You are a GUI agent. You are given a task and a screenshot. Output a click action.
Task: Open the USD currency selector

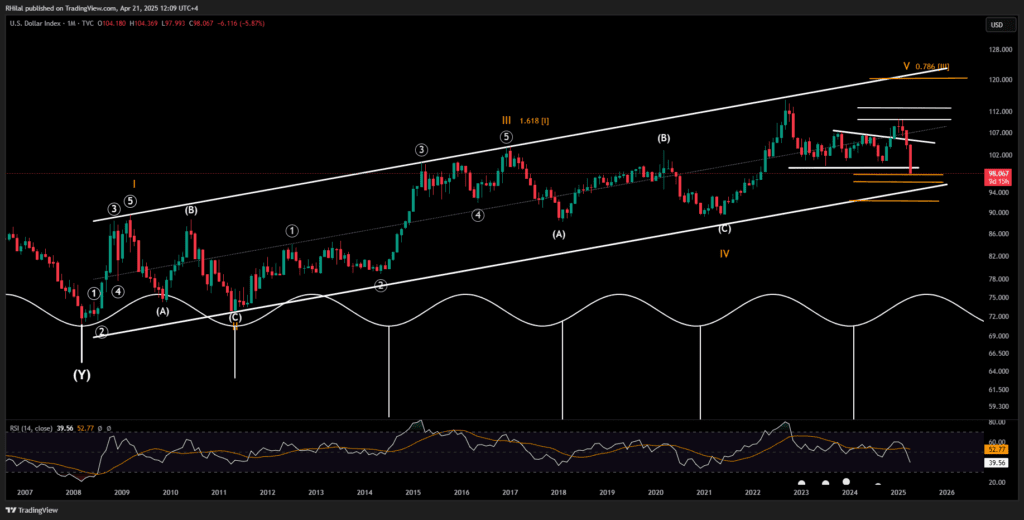click(x=996, y=24)
